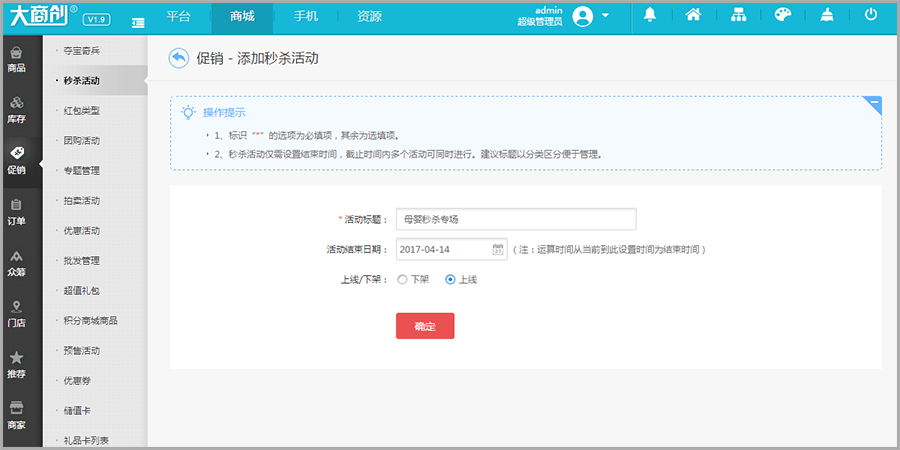Open 拍卖活动 in the submenu

[82, 201]
